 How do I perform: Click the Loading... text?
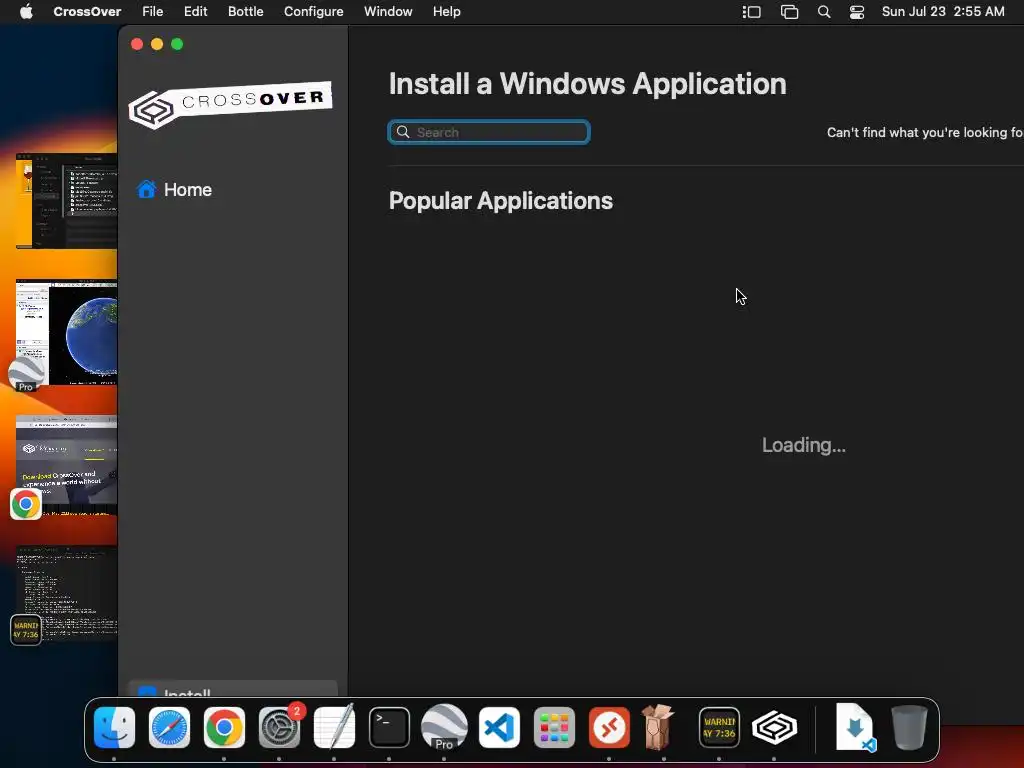click(804, 445)
